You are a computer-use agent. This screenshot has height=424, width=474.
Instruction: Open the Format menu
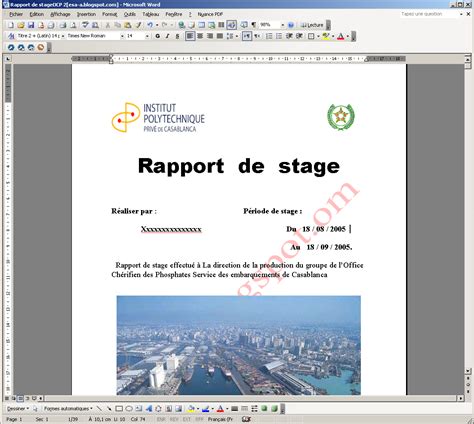click(109, 14)
